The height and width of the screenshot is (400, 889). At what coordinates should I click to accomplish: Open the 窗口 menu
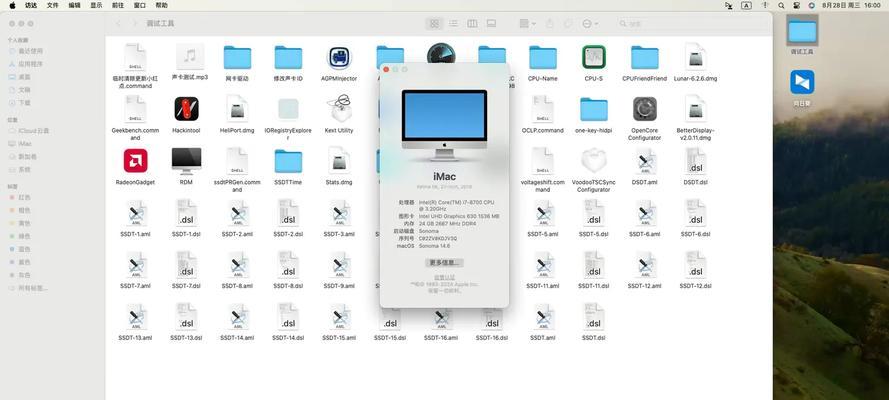(139, 5)
